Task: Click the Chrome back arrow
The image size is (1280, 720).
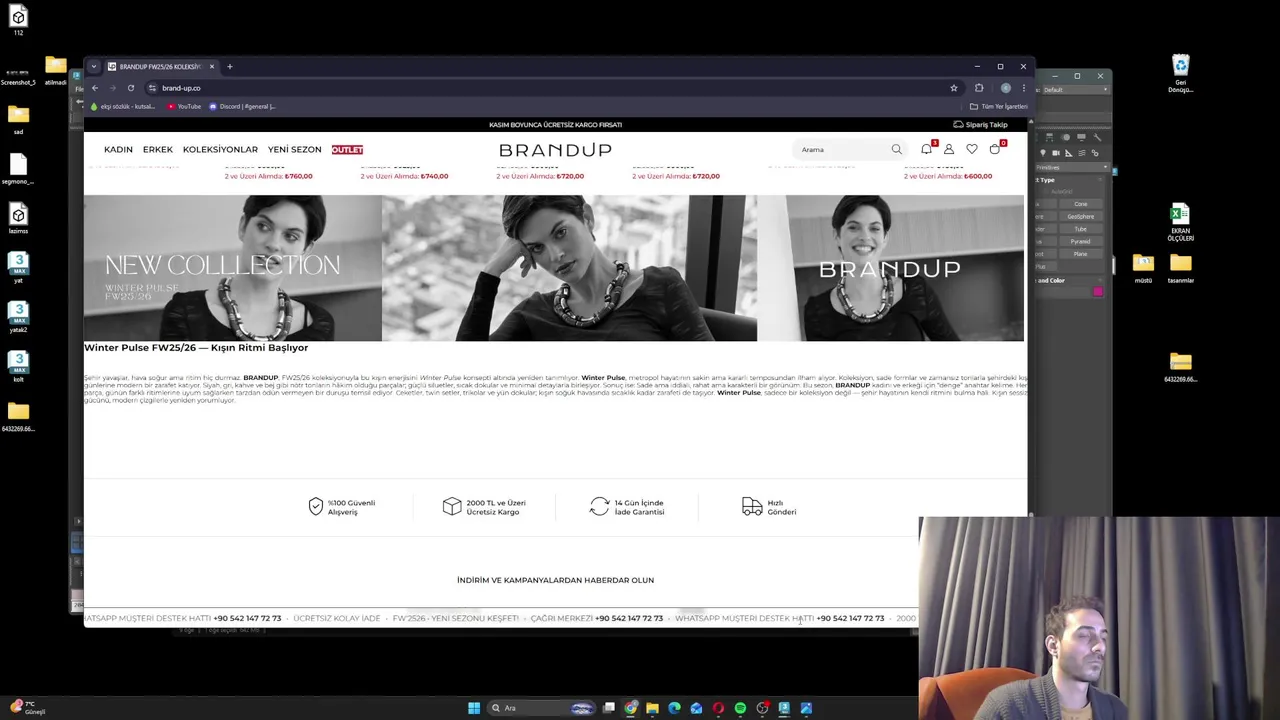Action: coord(95,88)
